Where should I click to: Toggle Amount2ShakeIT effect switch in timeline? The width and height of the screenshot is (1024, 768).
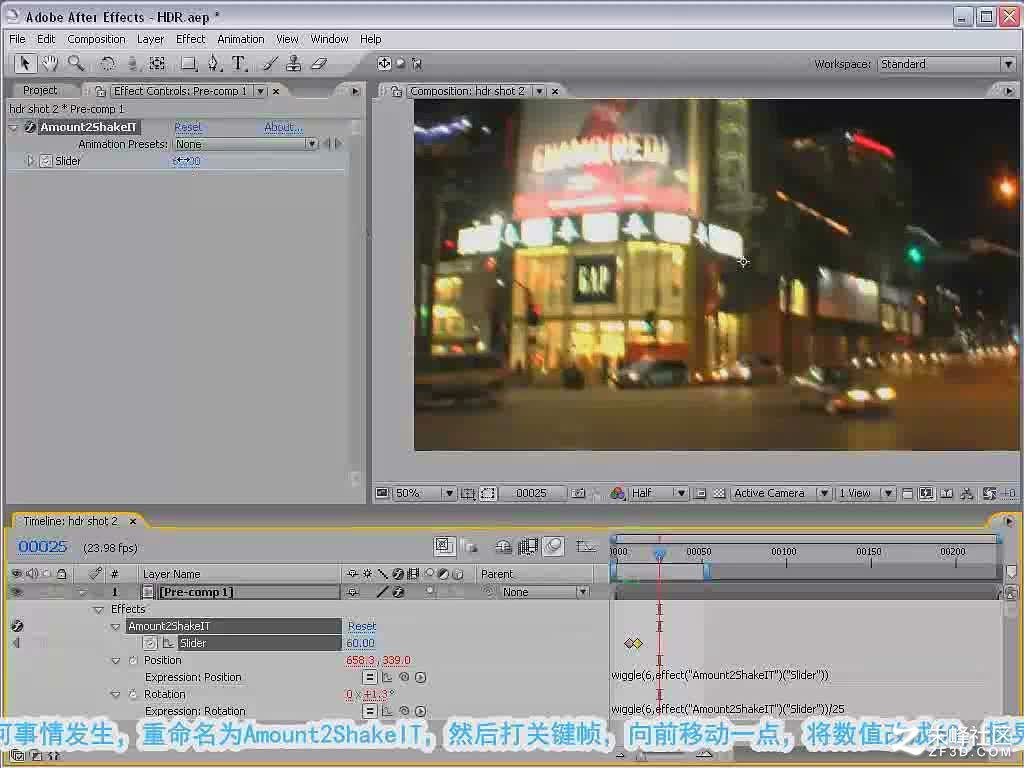click(x=17, y=626)
